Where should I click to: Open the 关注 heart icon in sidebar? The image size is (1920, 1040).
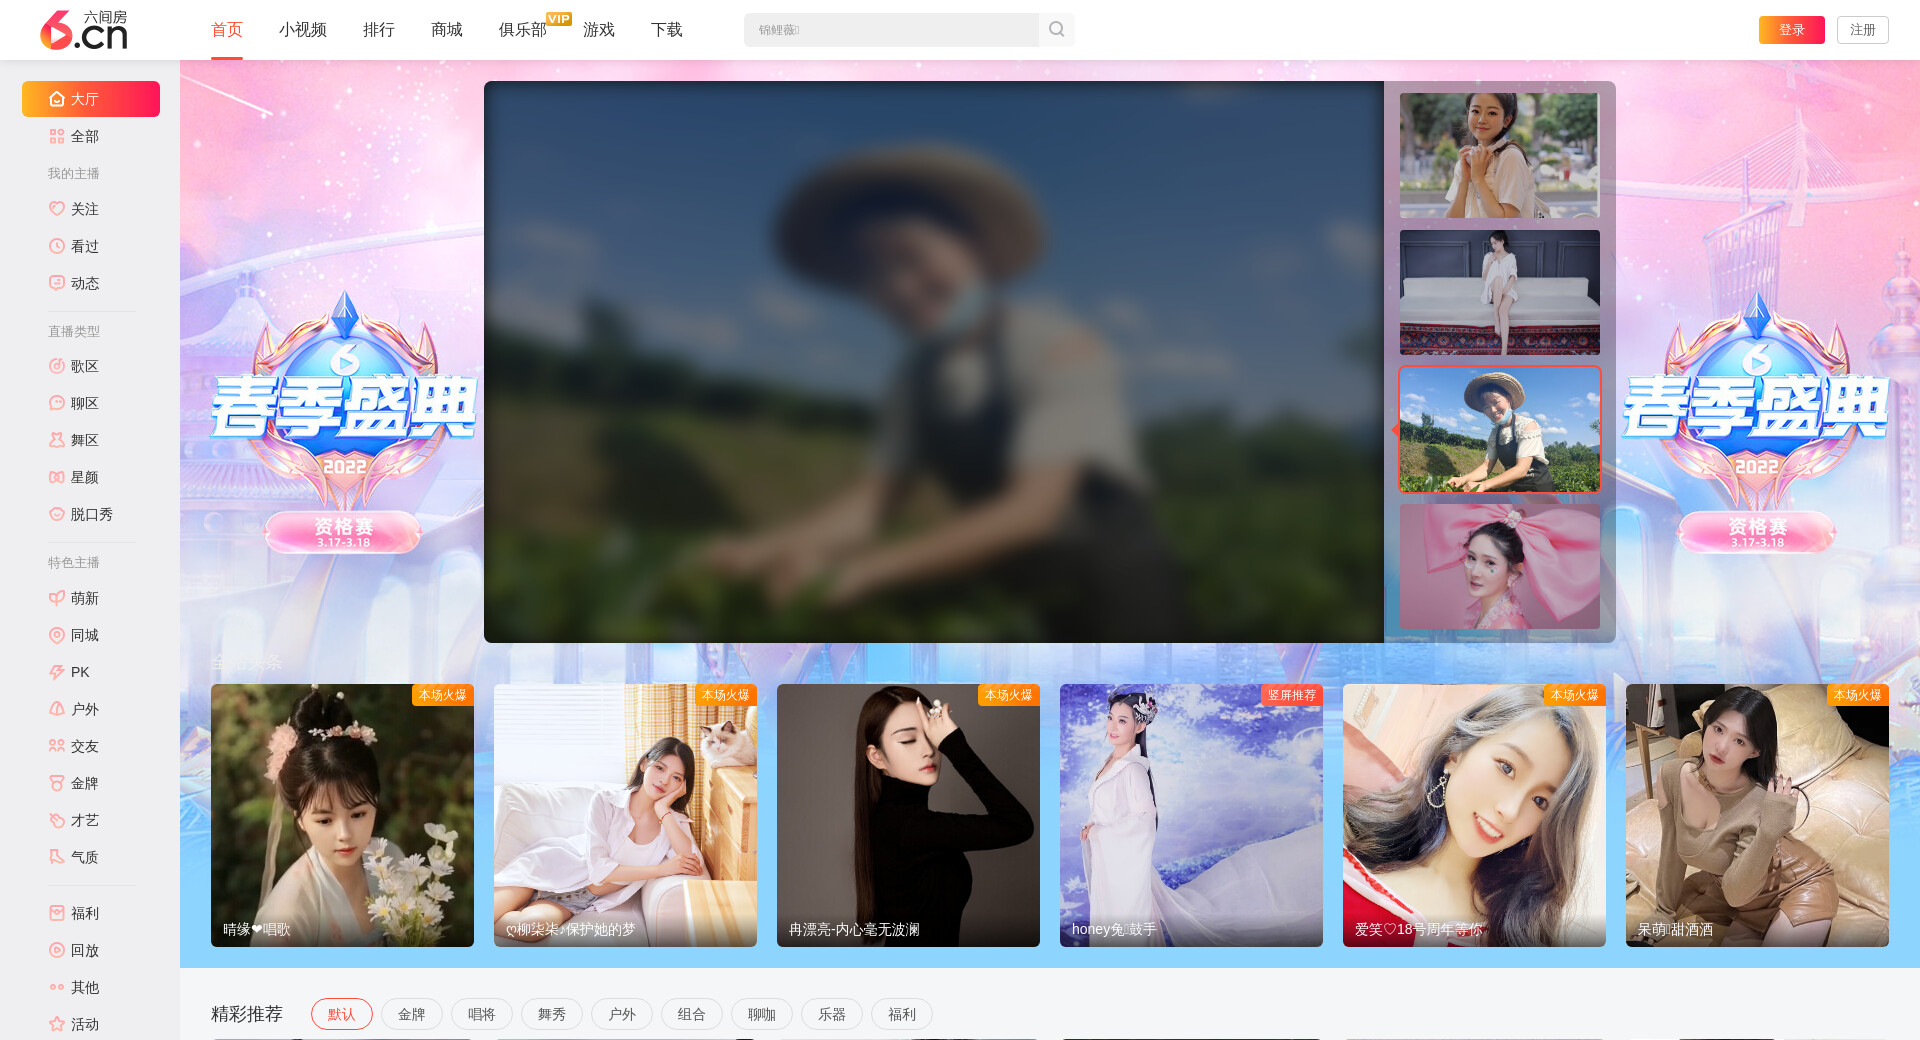click(x=57, y=209)
